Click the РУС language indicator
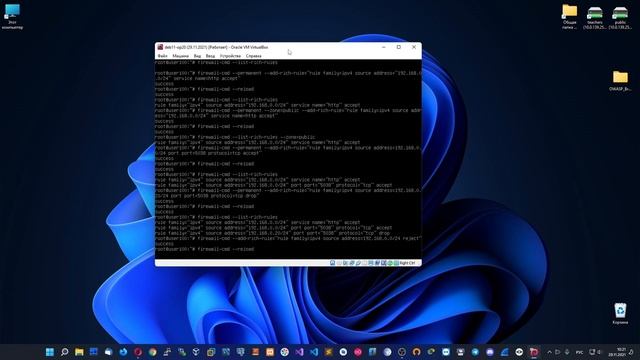This screenshot has width=640, height=360. (x=579, y=352)
